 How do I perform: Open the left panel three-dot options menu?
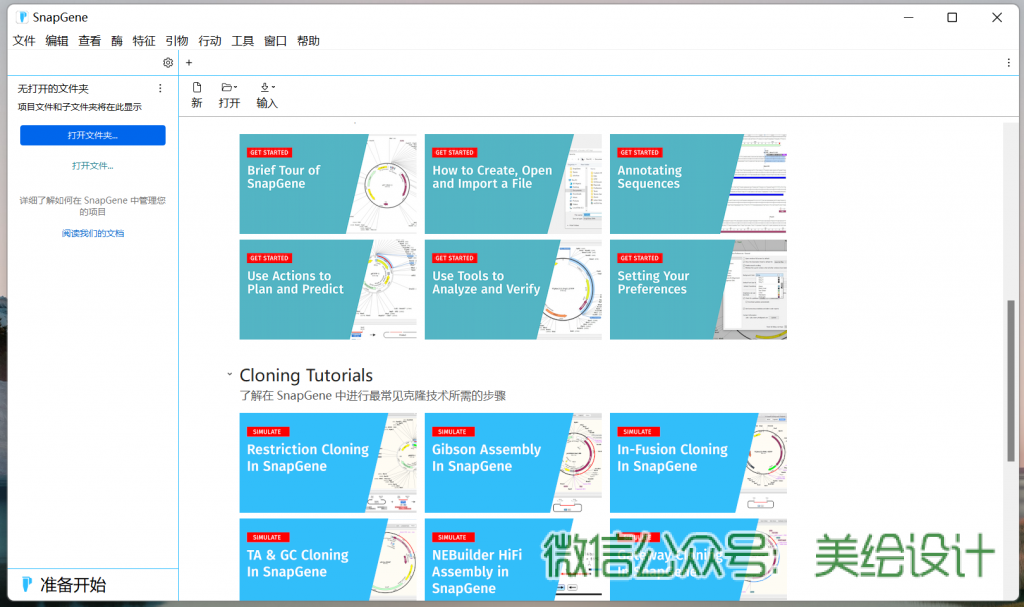tap(160, 89)
